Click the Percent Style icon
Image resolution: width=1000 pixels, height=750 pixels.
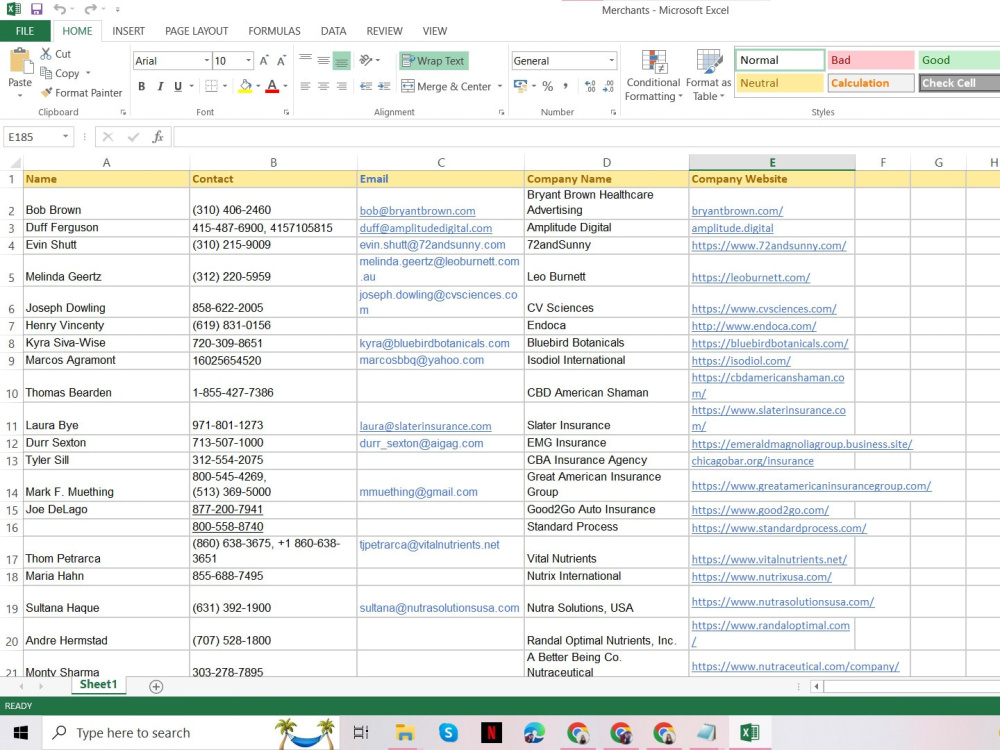coord(547,86)
